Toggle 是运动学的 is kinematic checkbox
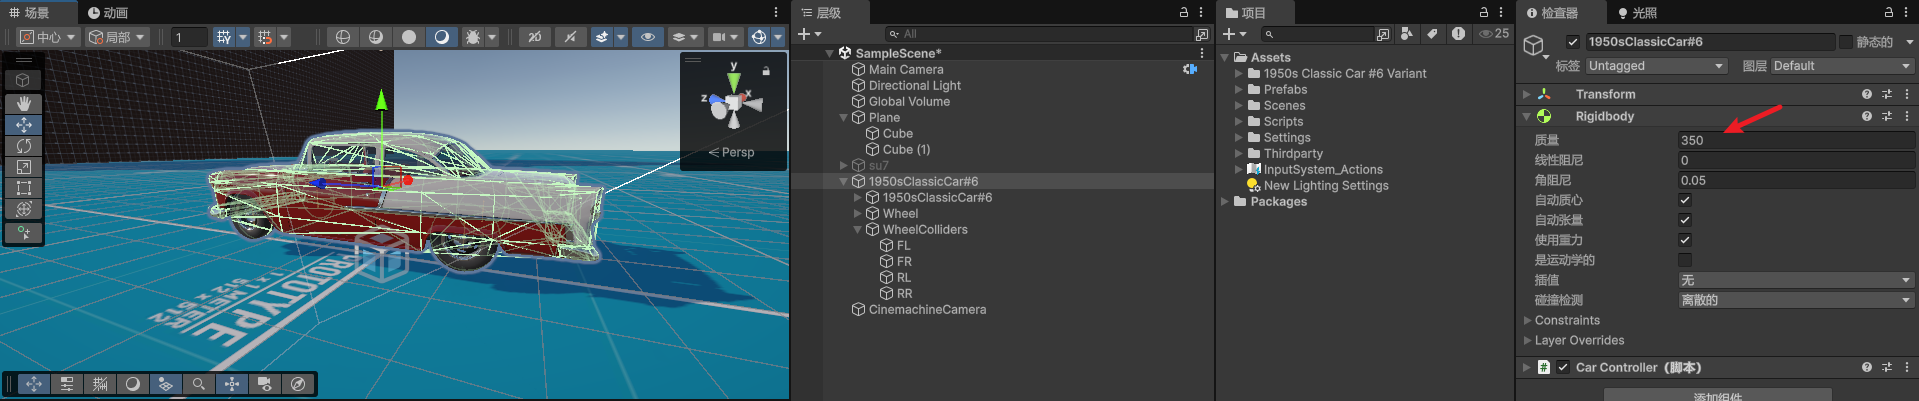This screenshot has width=1919, height=401. pos(1685,260)
